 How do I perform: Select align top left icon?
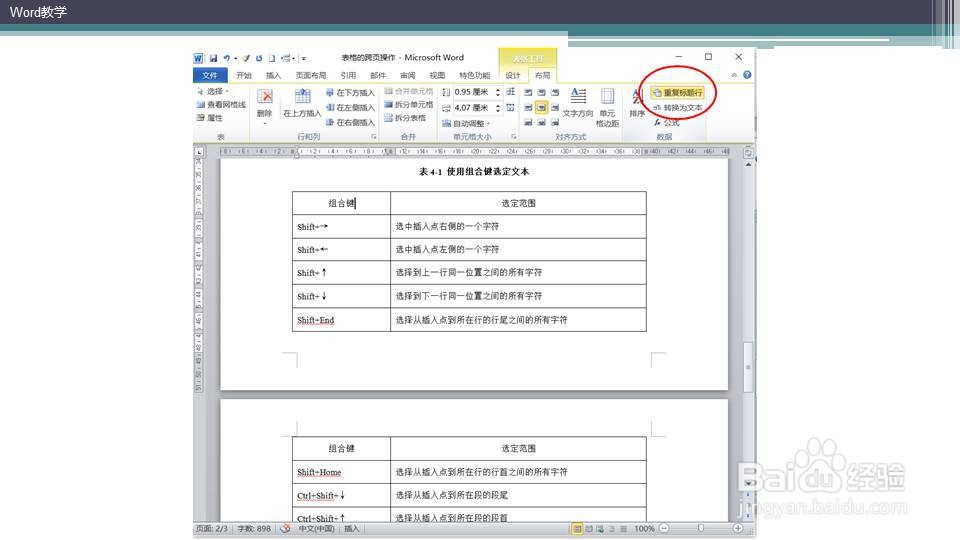pos(528,92)
